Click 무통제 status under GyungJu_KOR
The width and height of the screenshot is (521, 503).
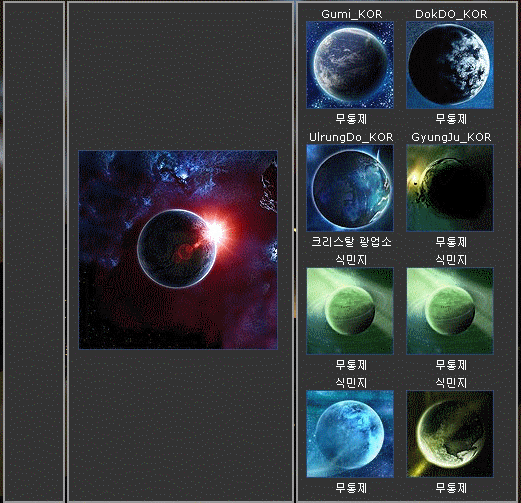tap(451, 242)
